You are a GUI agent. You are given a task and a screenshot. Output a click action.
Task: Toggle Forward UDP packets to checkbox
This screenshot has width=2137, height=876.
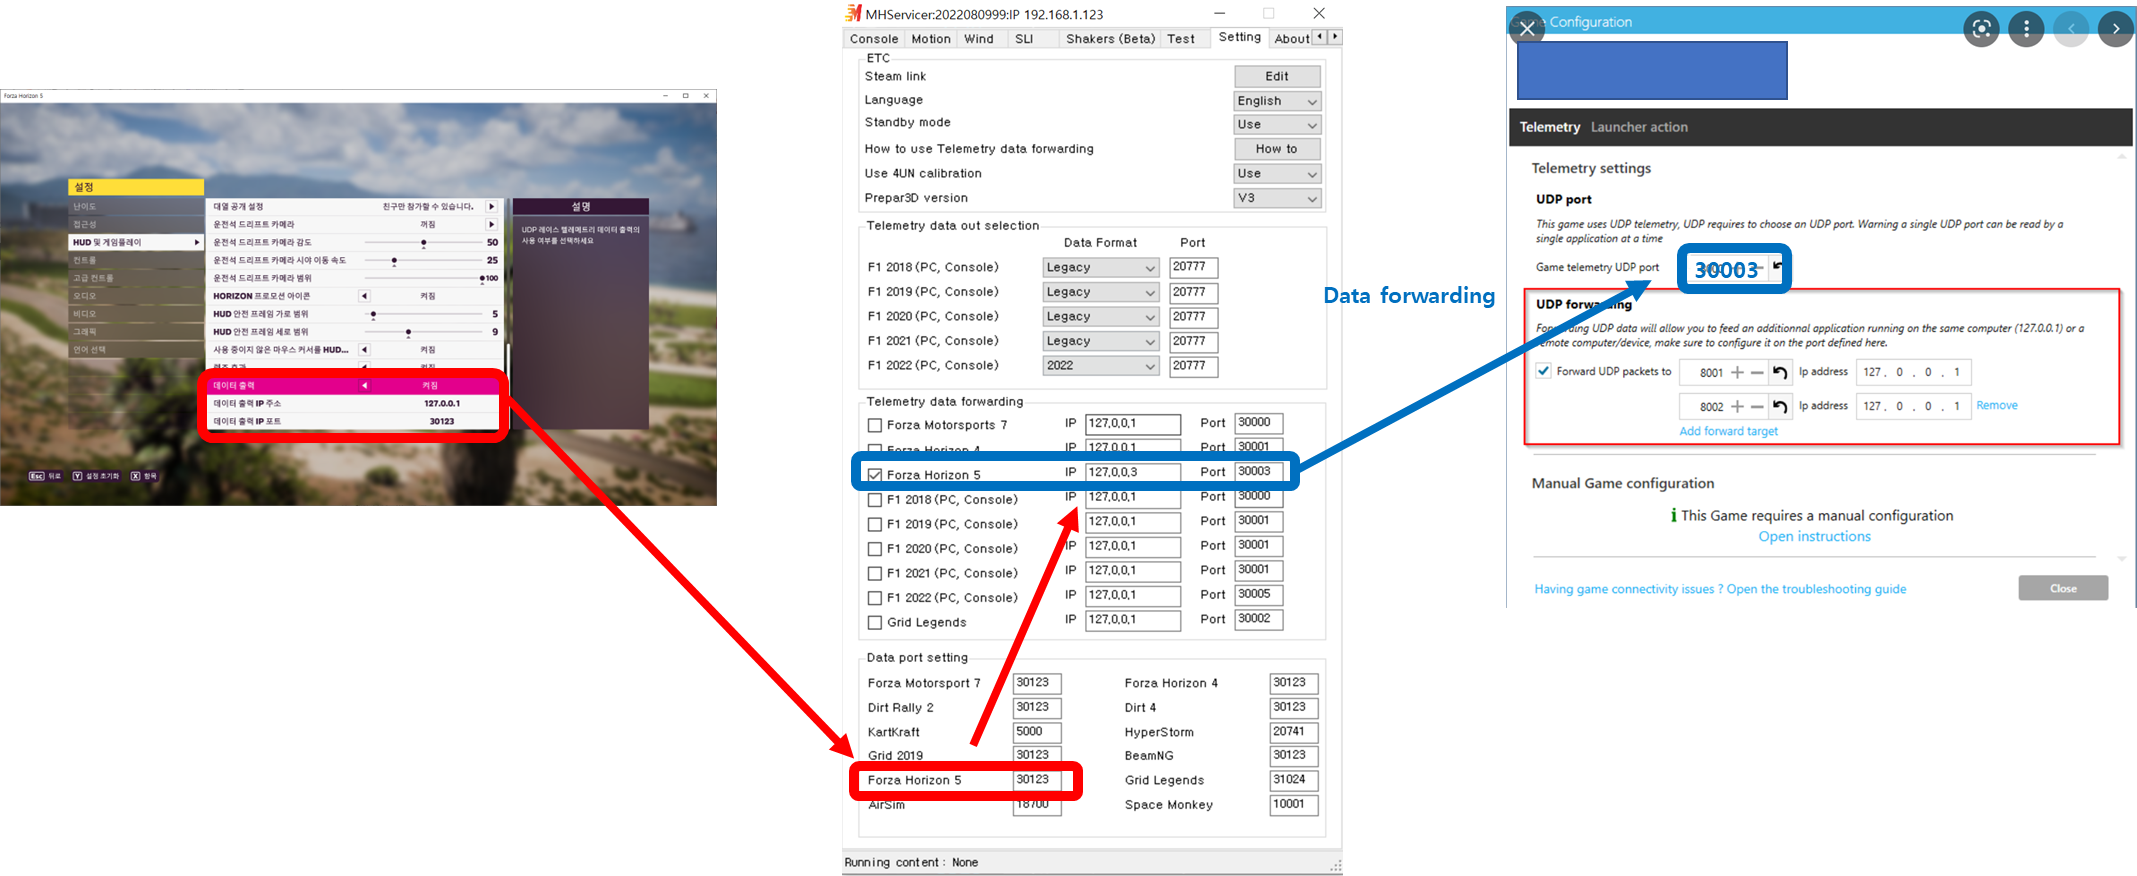[1544, 371]
